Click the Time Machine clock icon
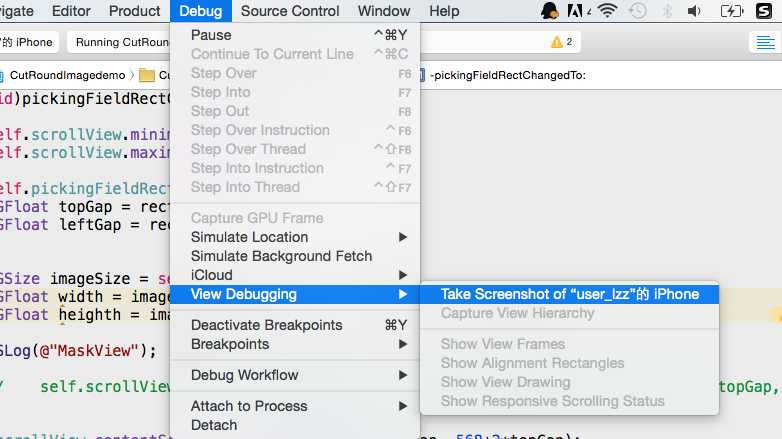Viewport: 782px width, 439px height. pyautogui.click(x=637, y=10)
